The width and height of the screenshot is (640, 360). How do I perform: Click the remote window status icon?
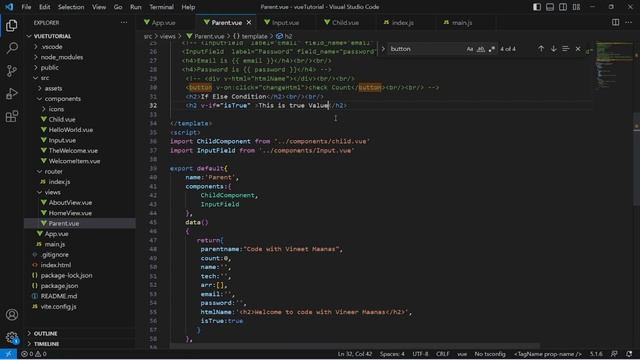pos(8,354)
